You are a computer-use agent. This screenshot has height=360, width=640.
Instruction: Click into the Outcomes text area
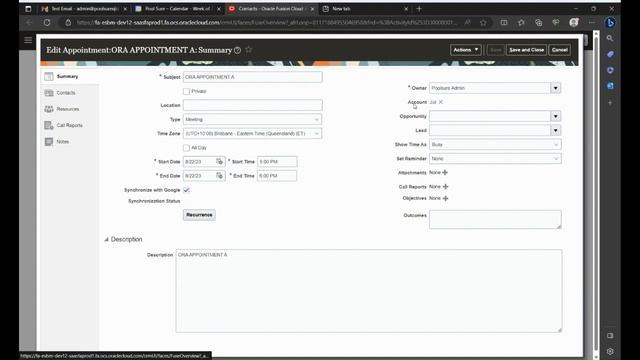click(x=495, y=220)
